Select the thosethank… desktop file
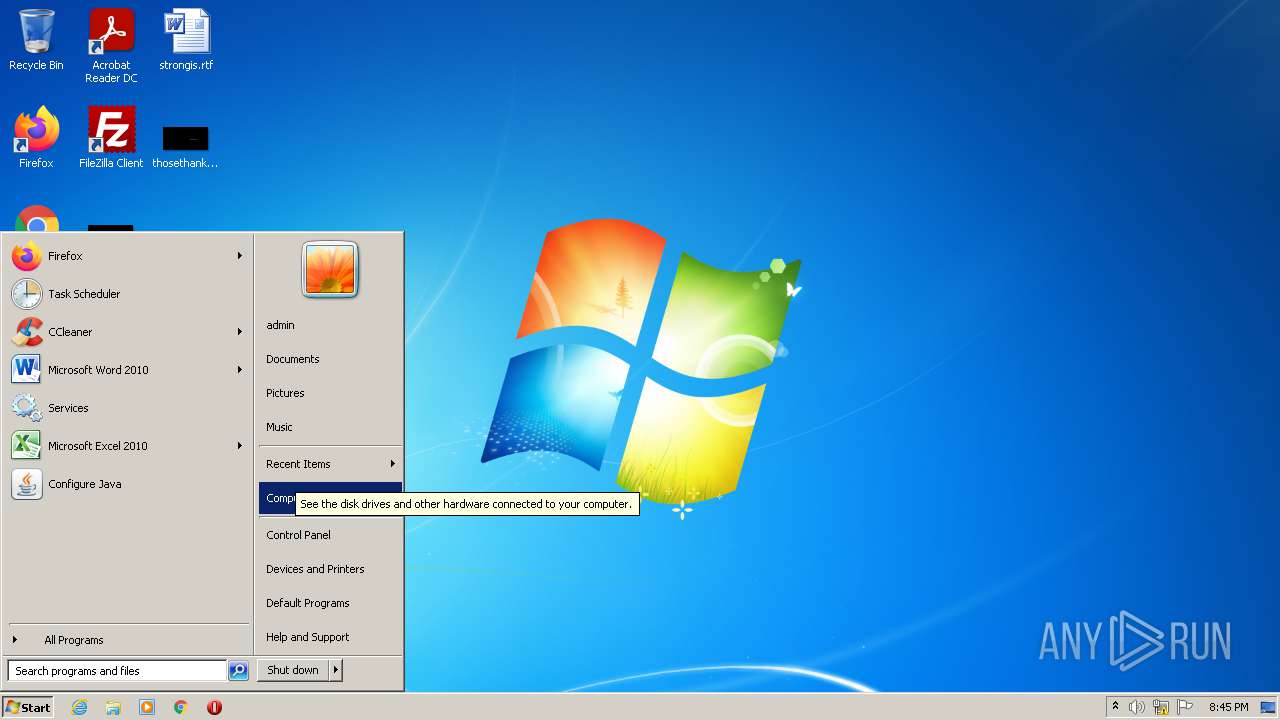Viewport: 1280px width, 720px height. pyautogui.click(x=185, y=145)
